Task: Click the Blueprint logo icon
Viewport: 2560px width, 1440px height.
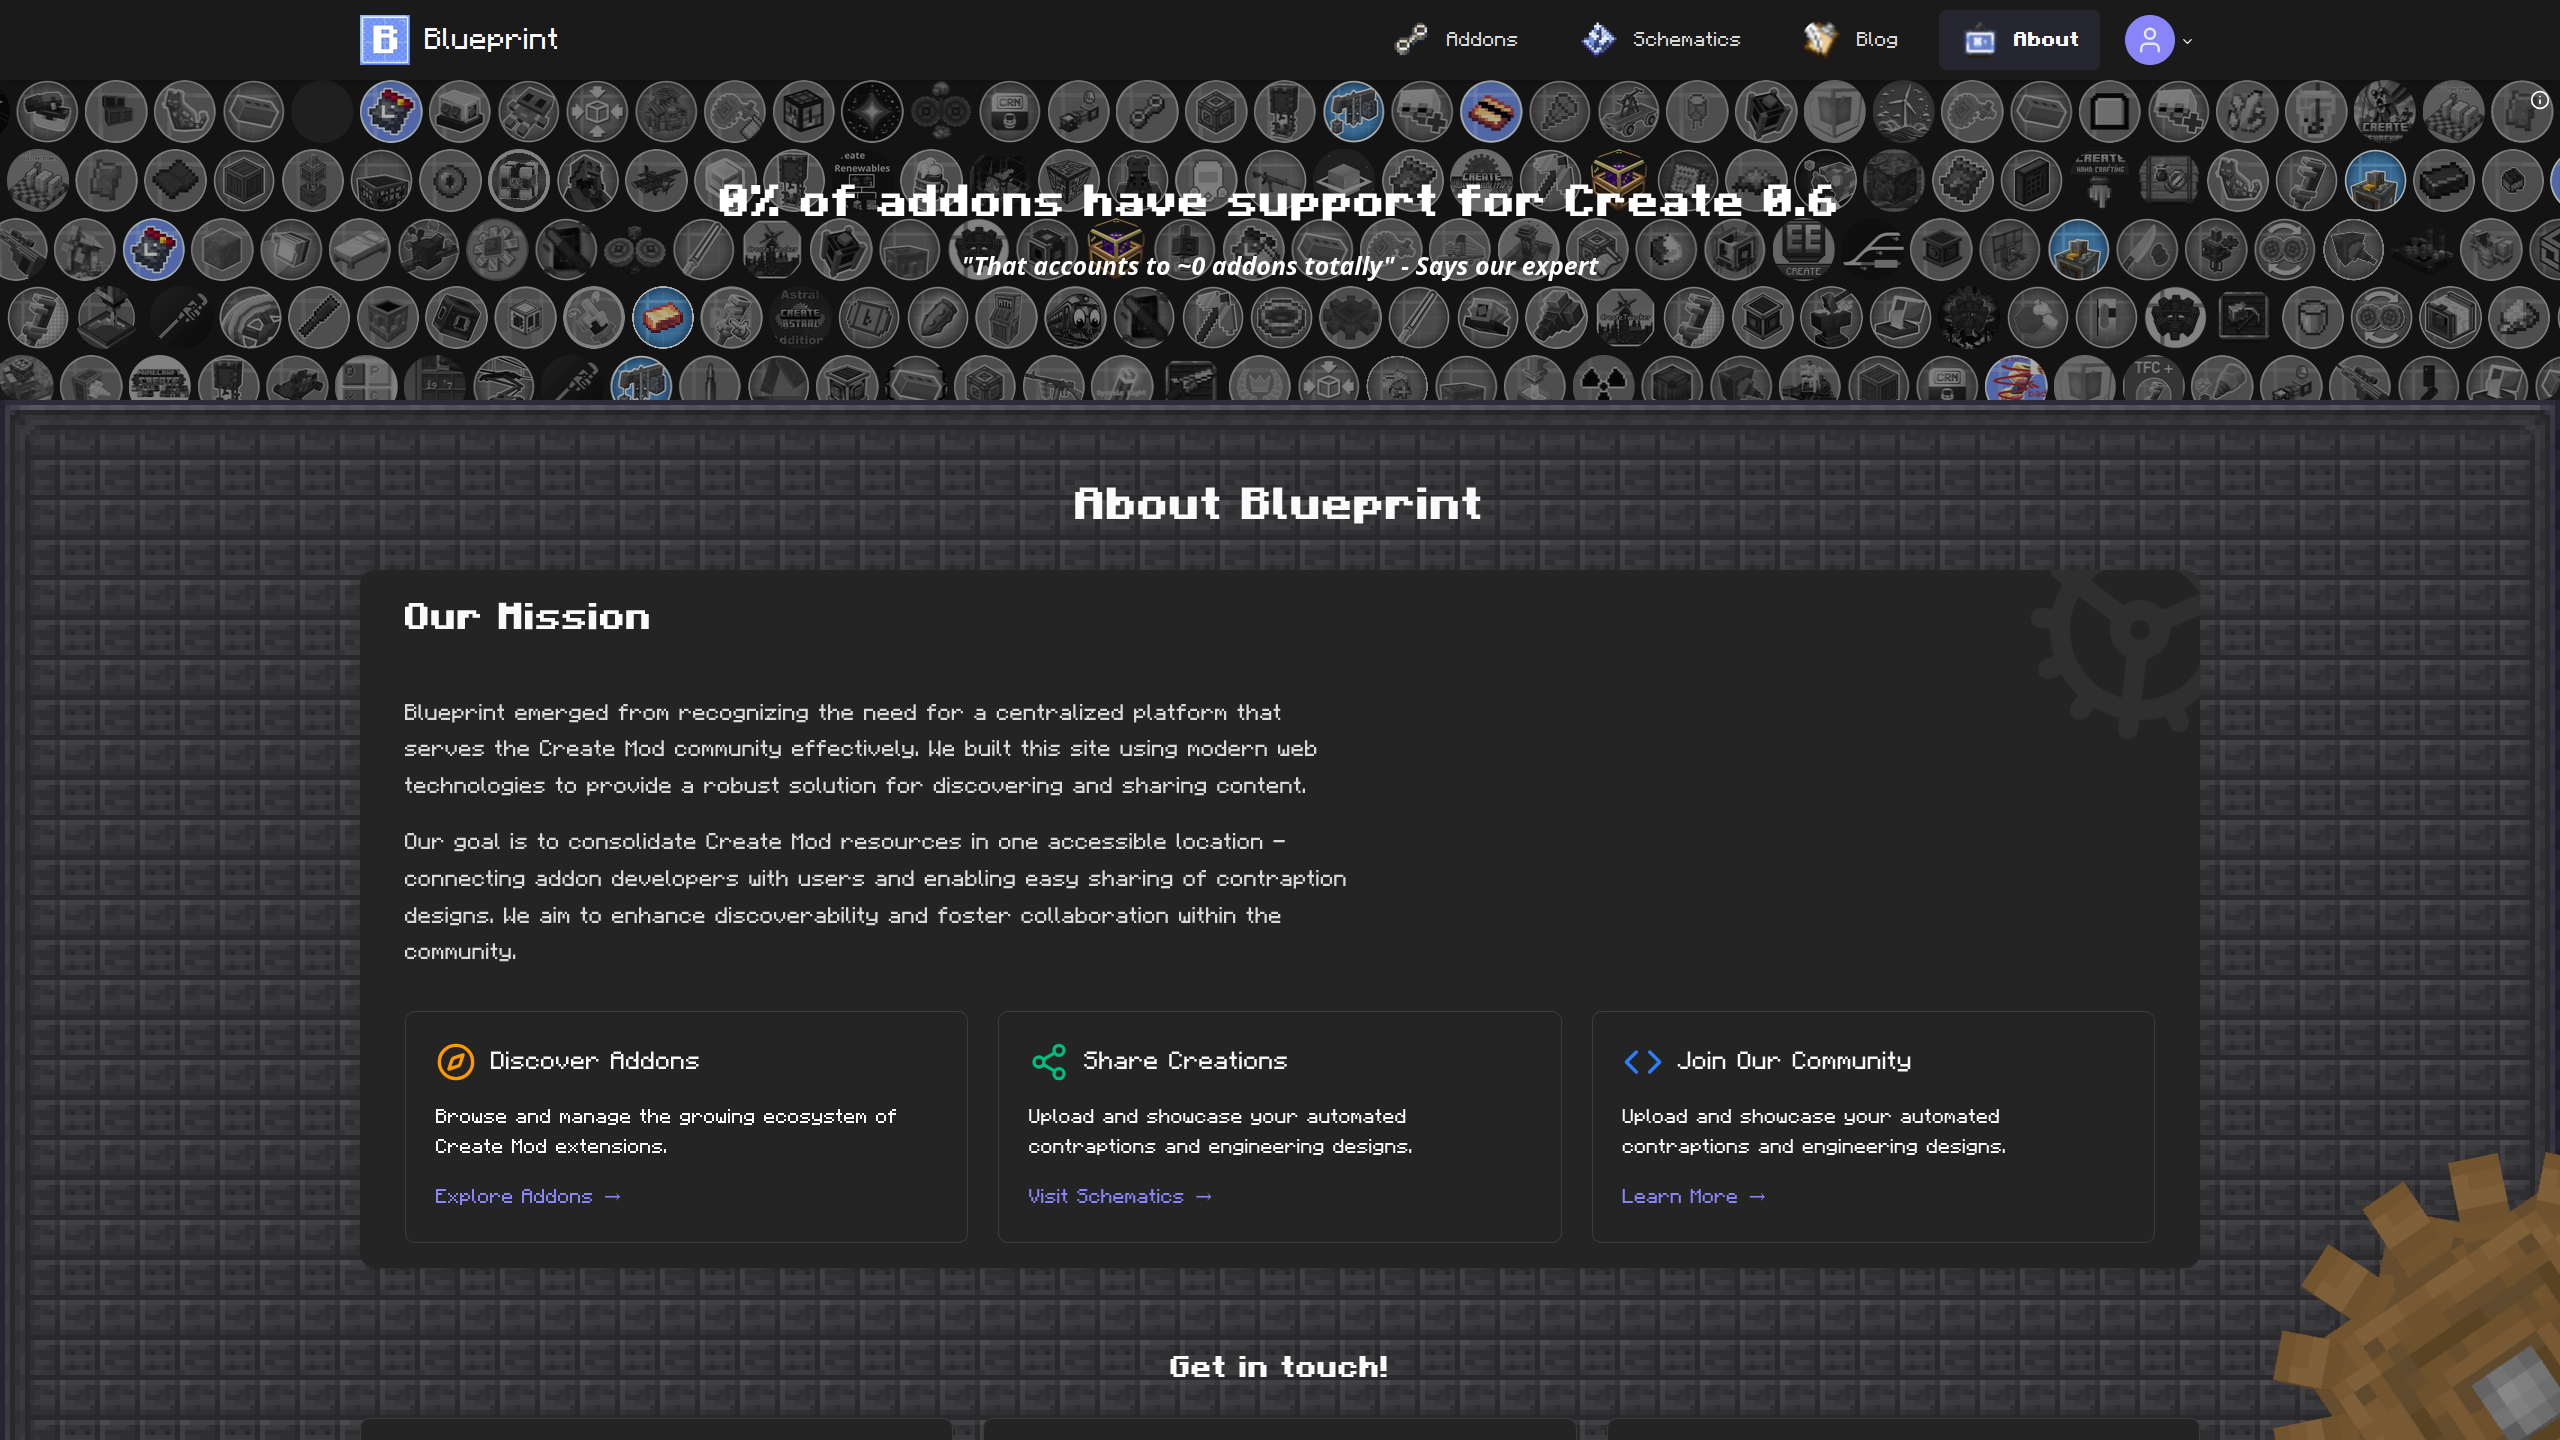Action: 384,39
